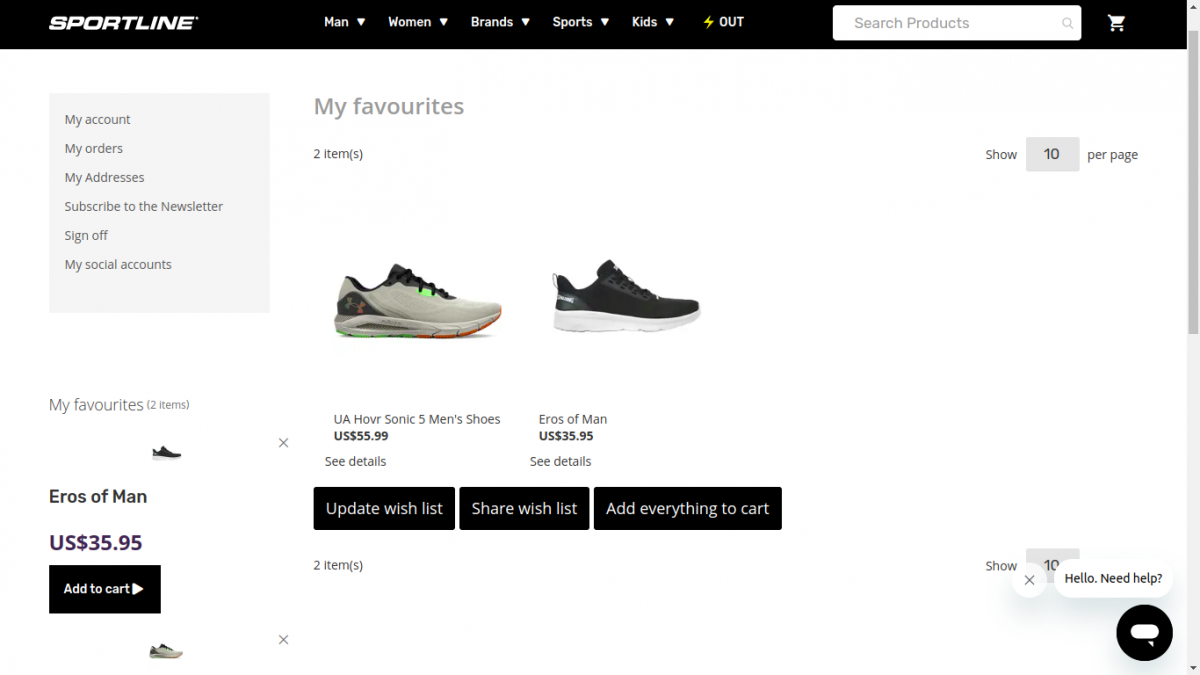Expand the Women menu
Viewport: 1200px width, 675px height.
(418, 22)
